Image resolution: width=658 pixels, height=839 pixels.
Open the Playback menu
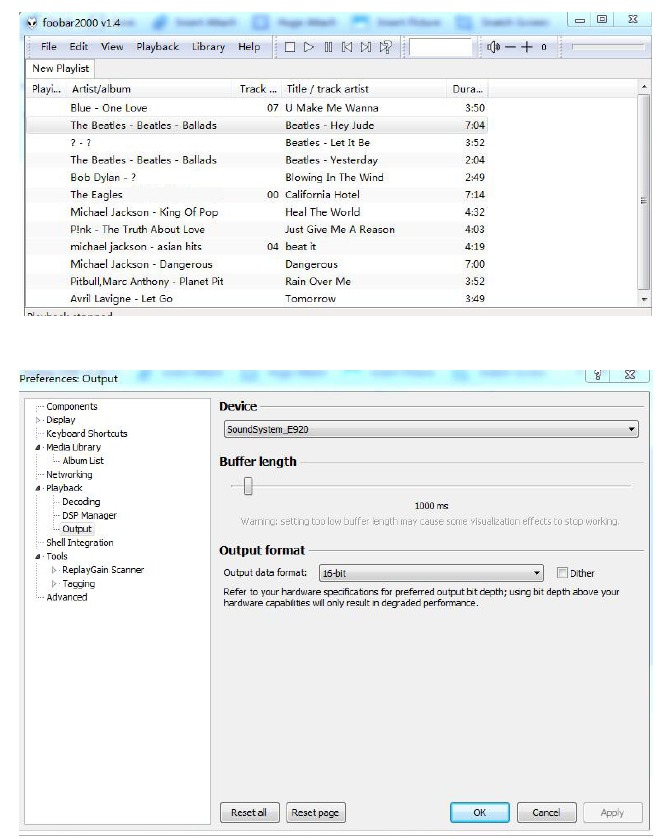157,47
